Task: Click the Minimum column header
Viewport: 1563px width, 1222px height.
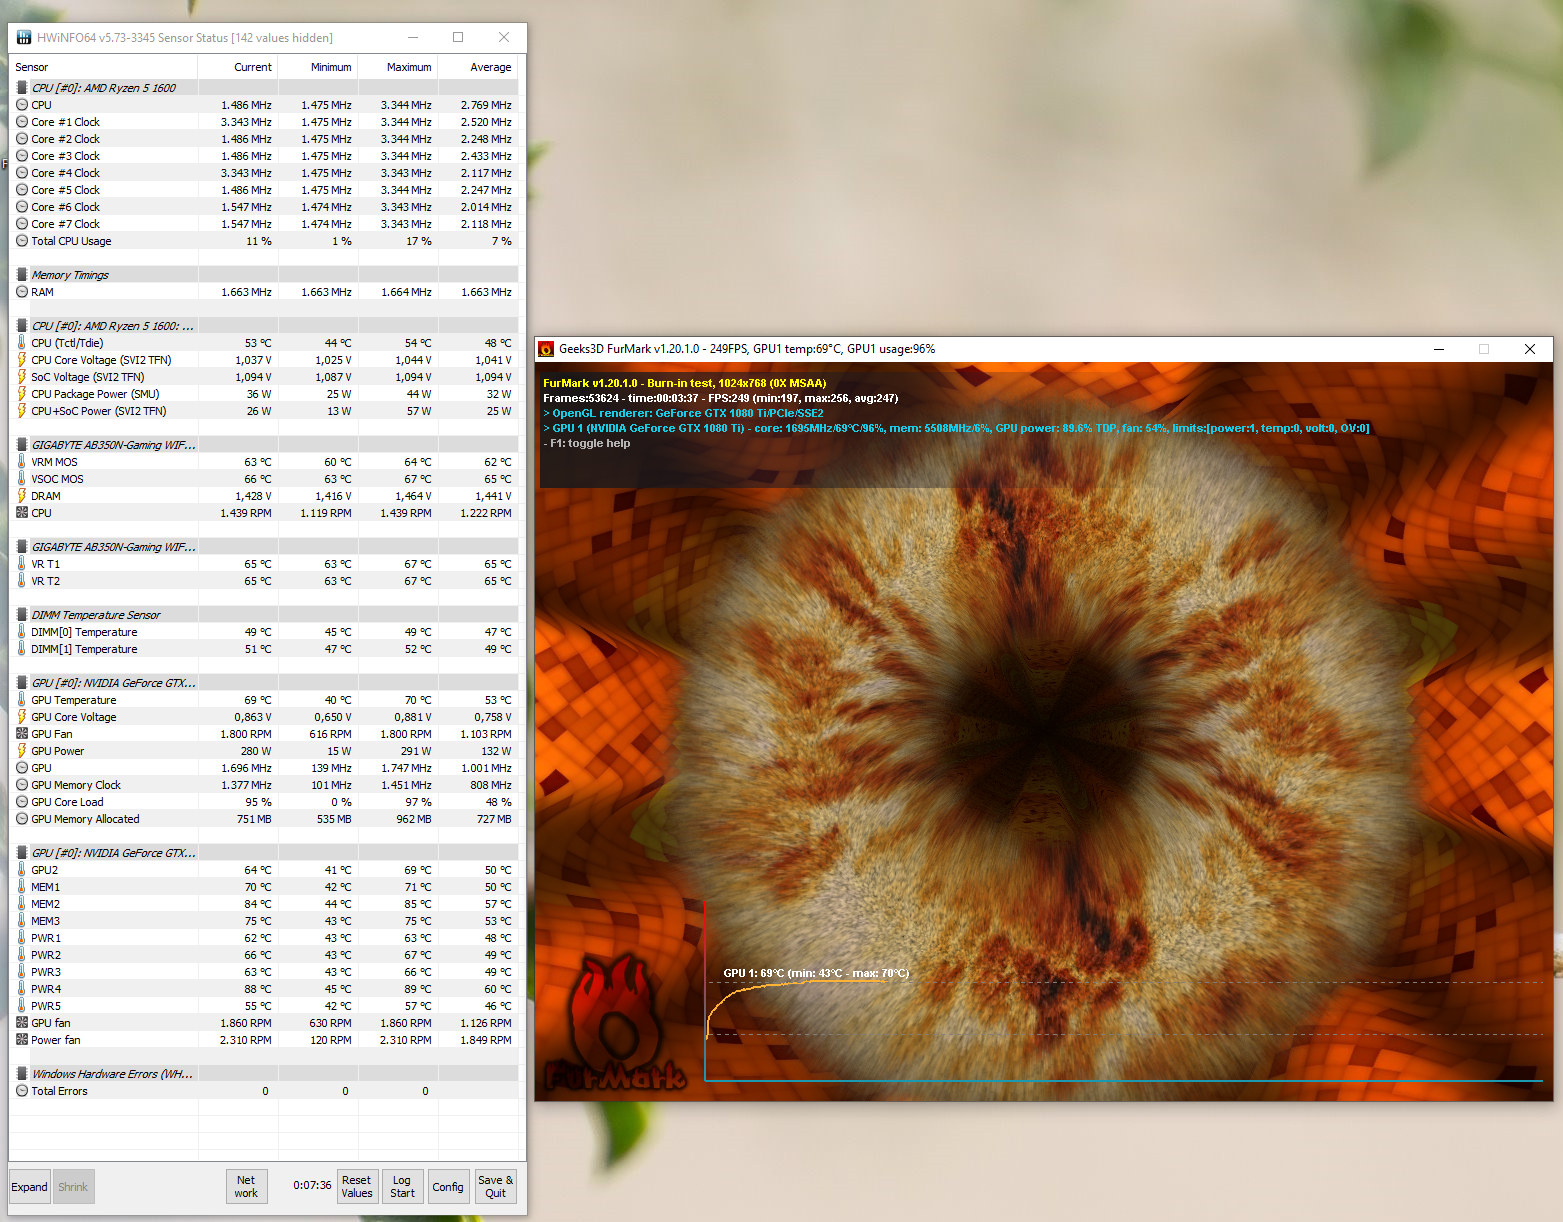Action: click(318, 67)
